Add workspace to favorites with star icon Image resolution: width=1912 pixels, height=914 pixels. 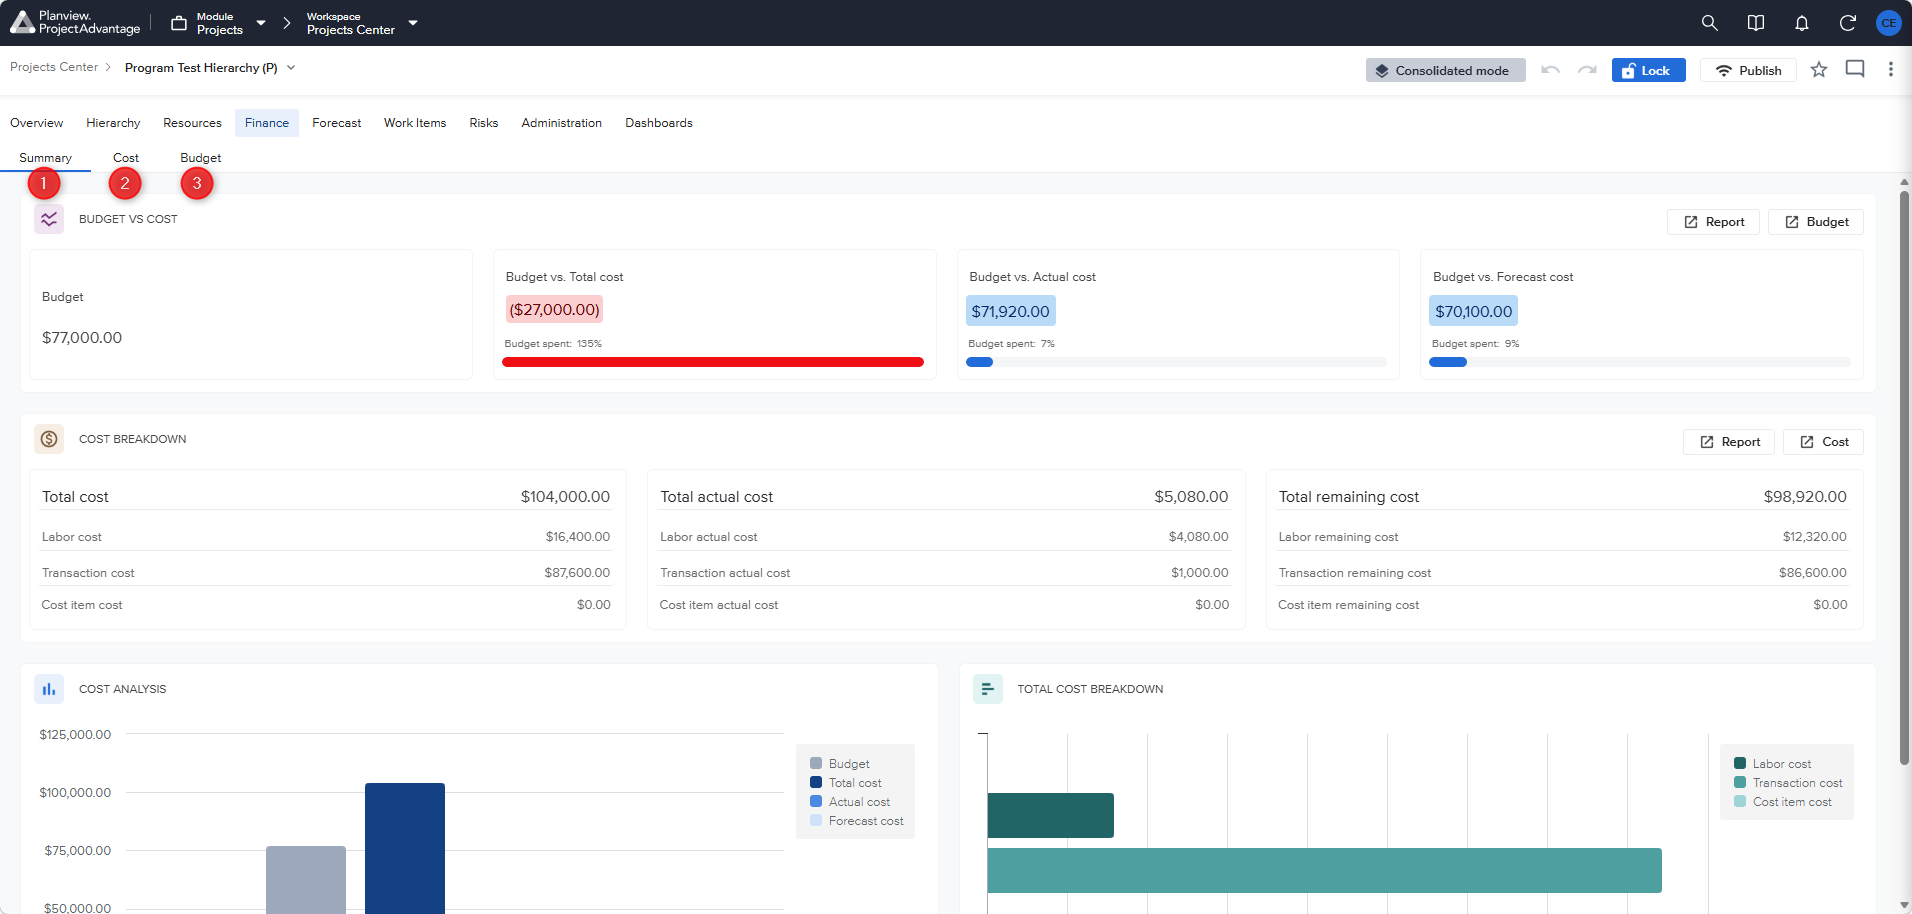click(1819, 69)
